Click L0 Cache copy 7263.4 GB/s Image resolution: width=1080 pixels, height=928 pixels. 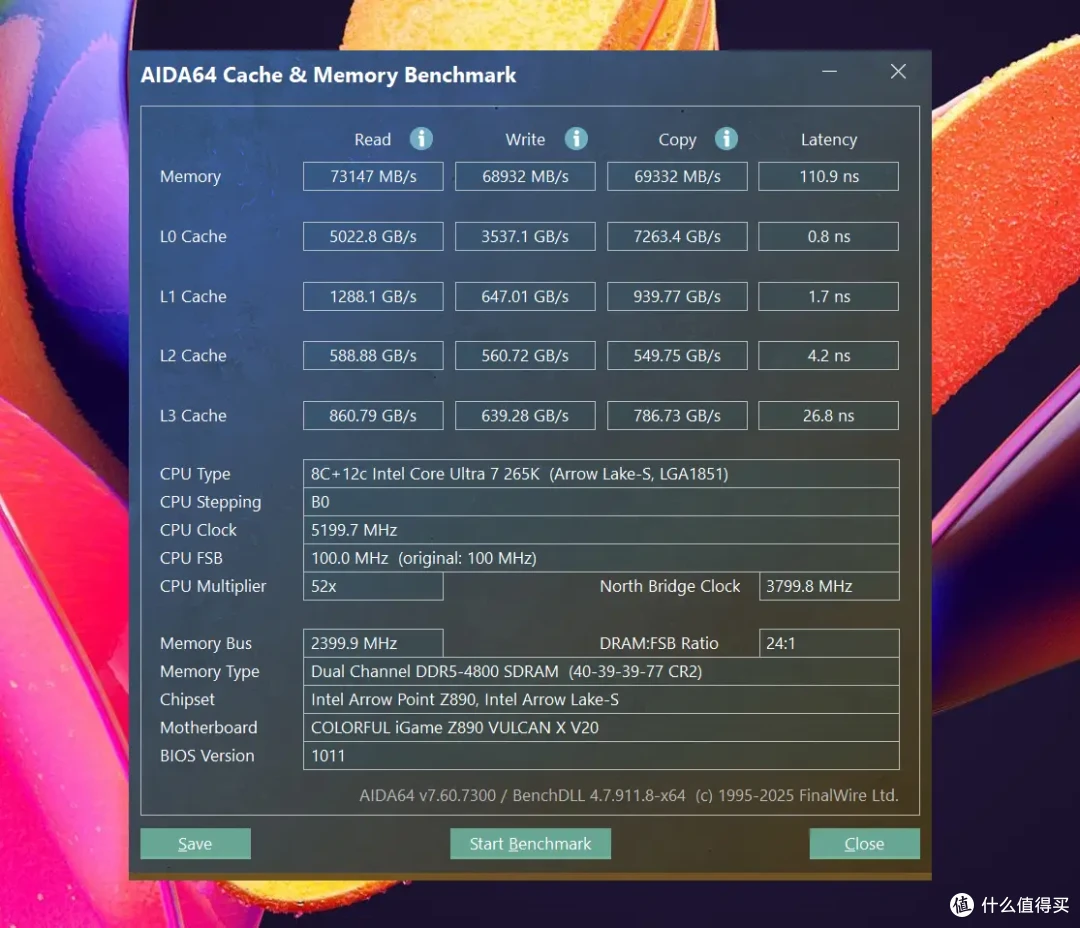(x=677, y=236)
